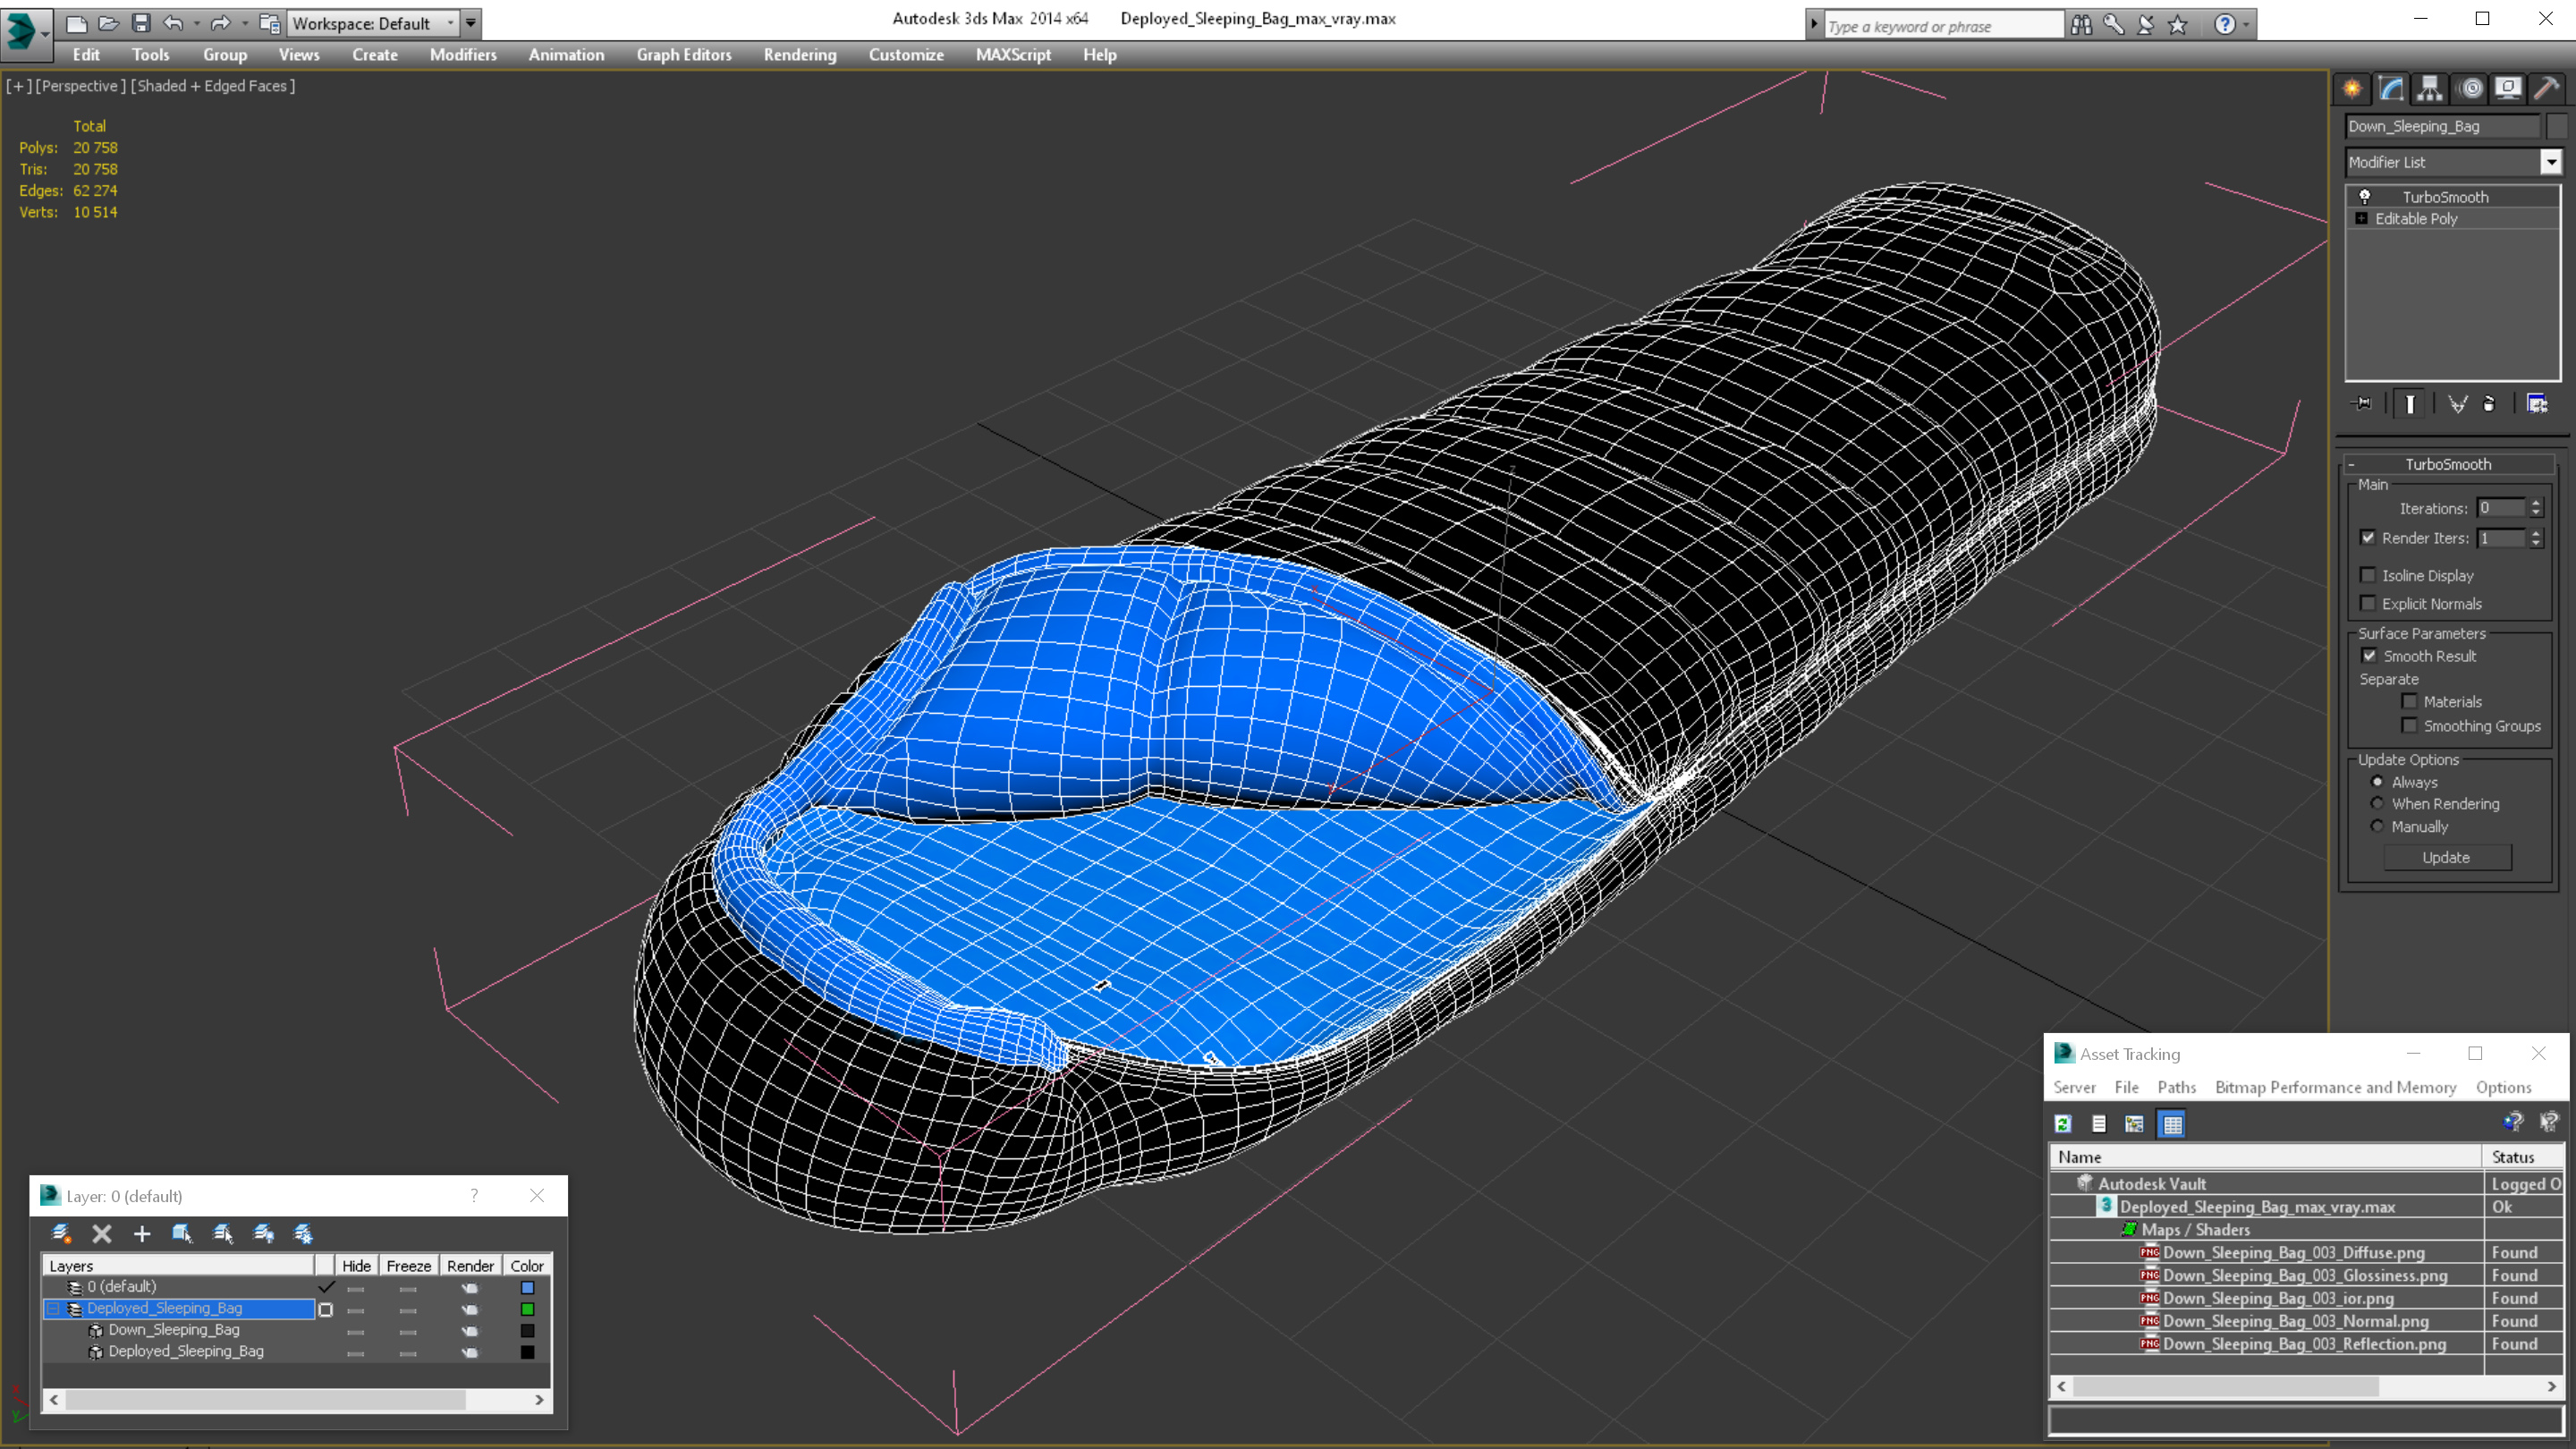Expand the Editable Poly plus sign
The width and height of the screenshot is (2576, 1449).
(2362, 219)
